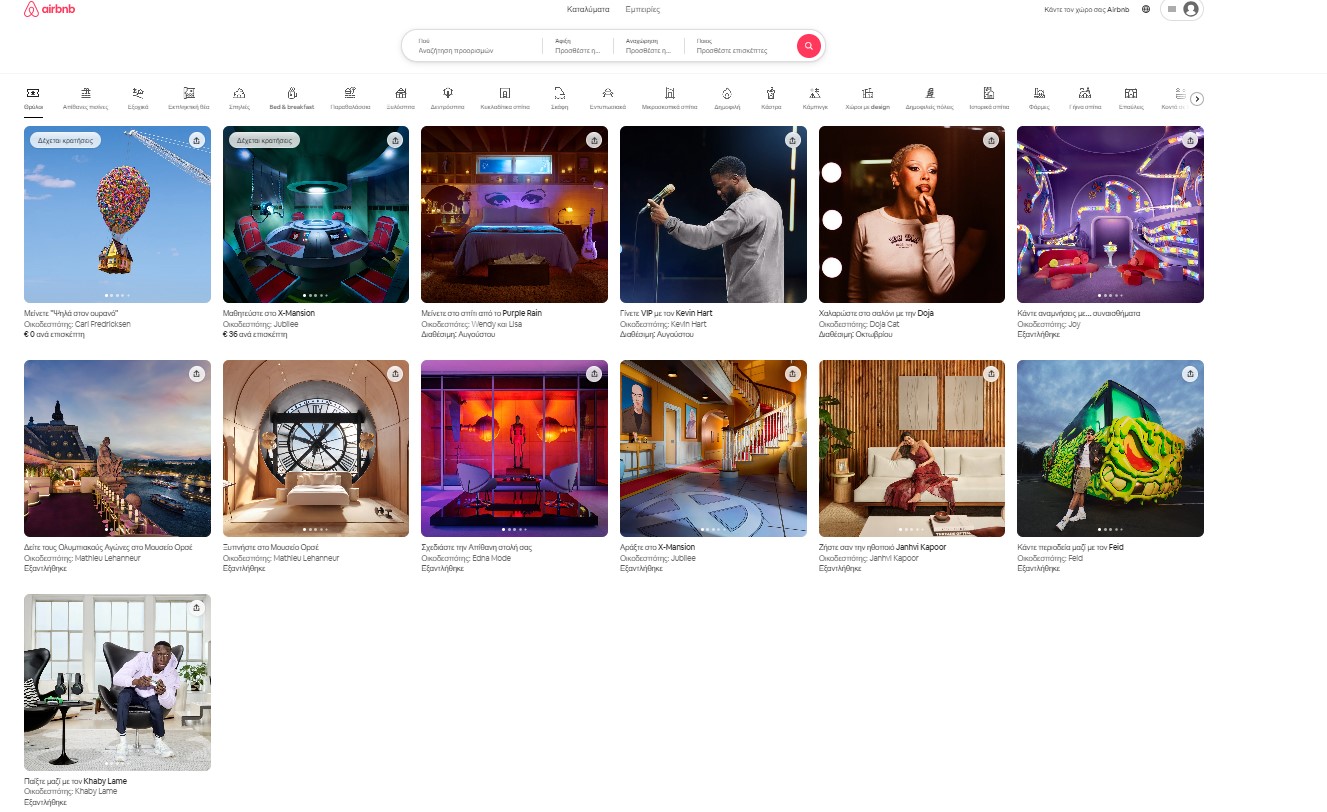This screenshot has height=812, width=1327.
Task: Select the Εκπληκτική θέα category
Action: [189, 97]
